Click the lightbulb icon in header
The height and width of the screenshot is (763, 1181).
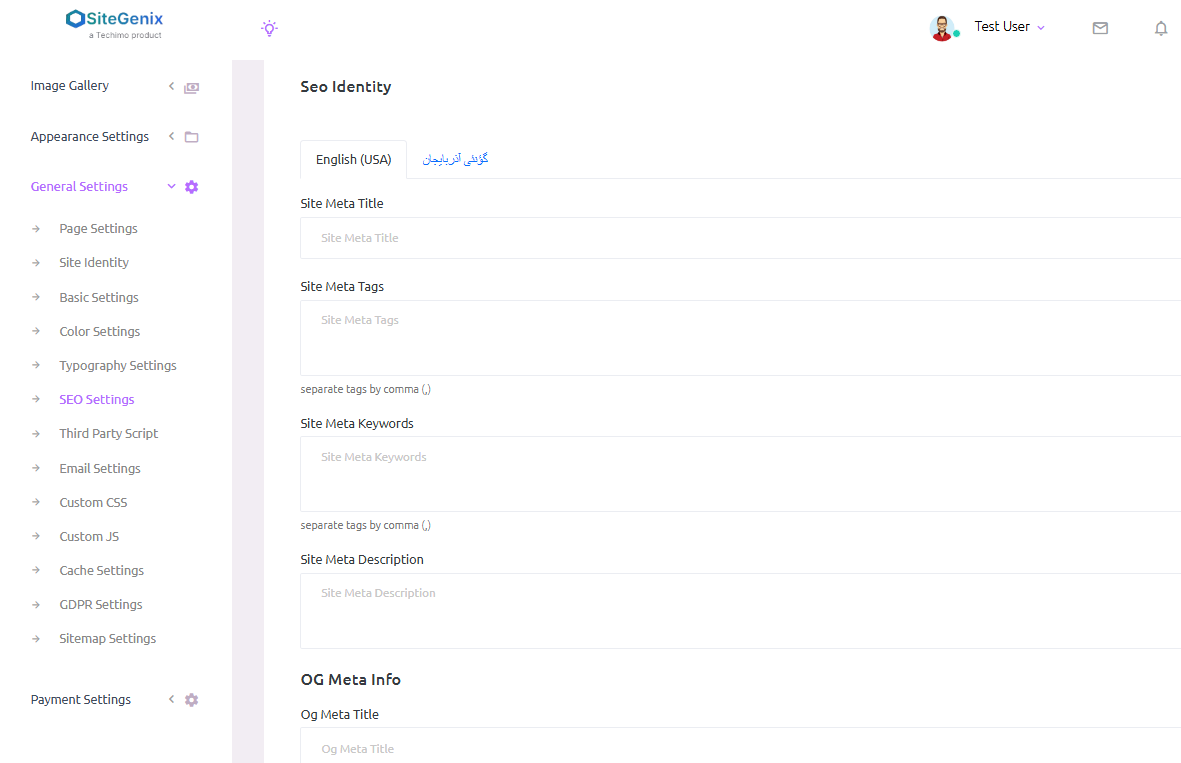[269, 28]
